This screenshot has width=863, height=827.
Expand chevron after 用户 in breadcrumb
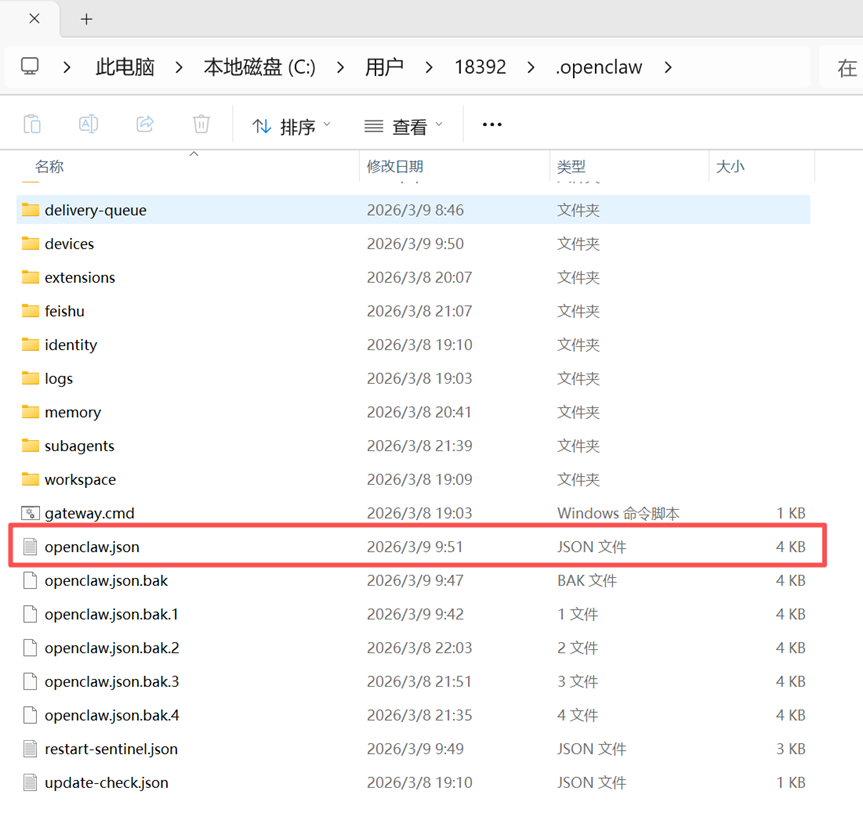pos(429,68)
